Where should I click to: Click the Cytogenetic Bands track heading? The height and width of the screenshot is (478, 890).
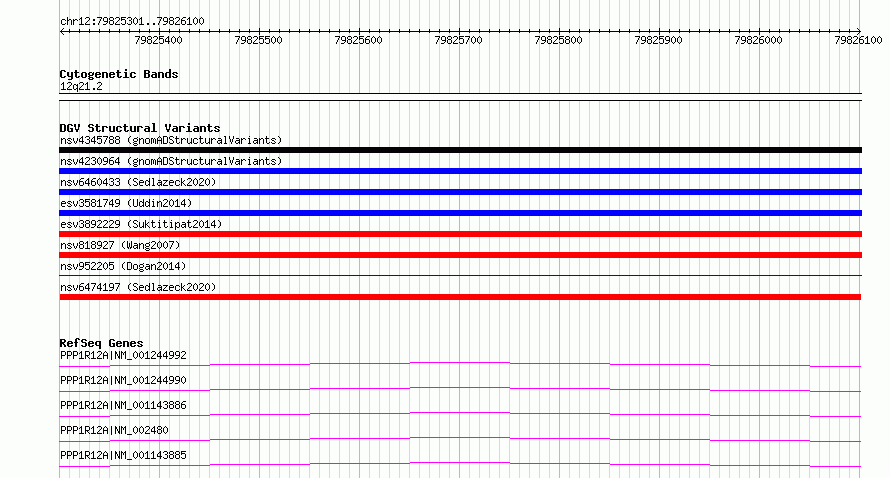[119, 74]
